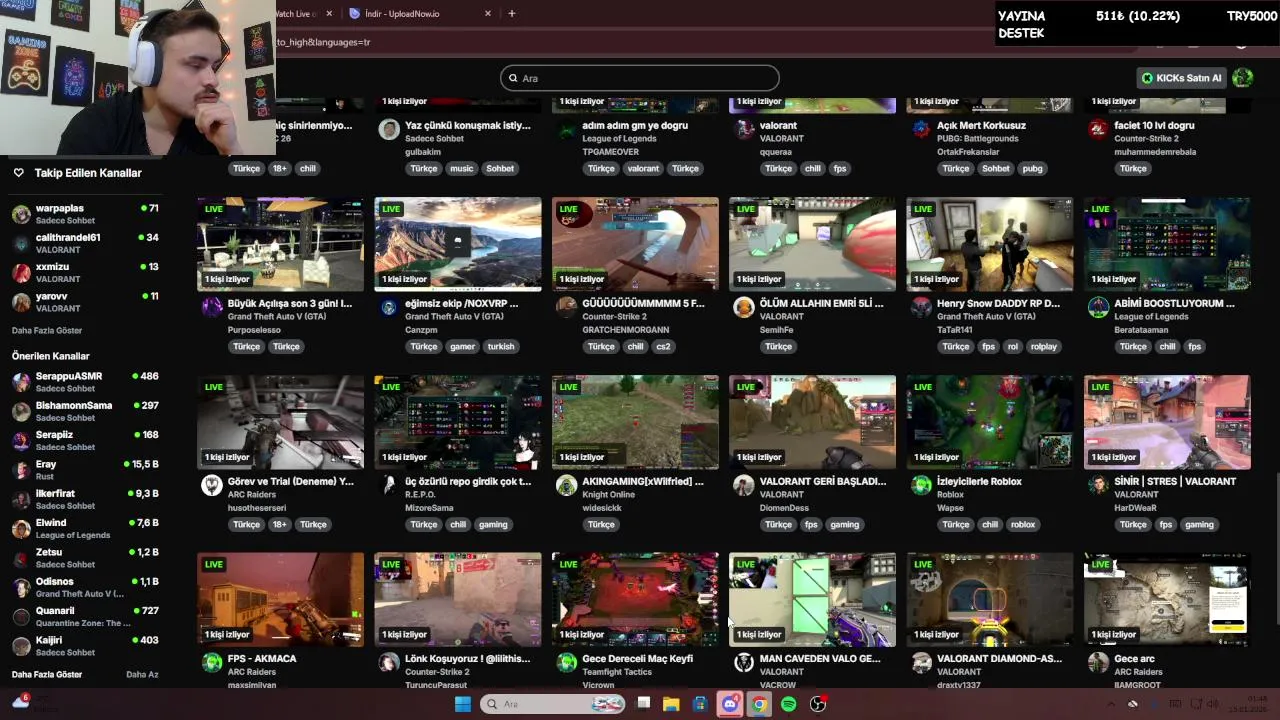Open Discord from the taskbar
1280x720 pixels.
point(730,704)
